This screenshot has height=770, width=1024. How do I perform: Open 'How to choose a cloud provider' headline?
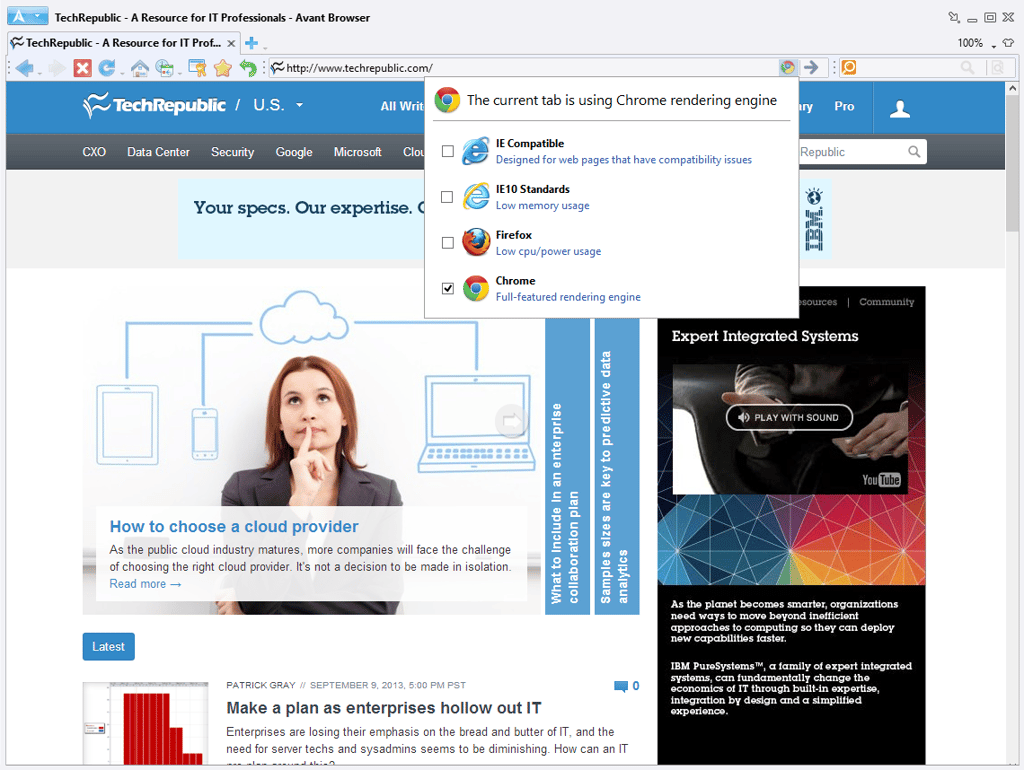tap(234, 526)
